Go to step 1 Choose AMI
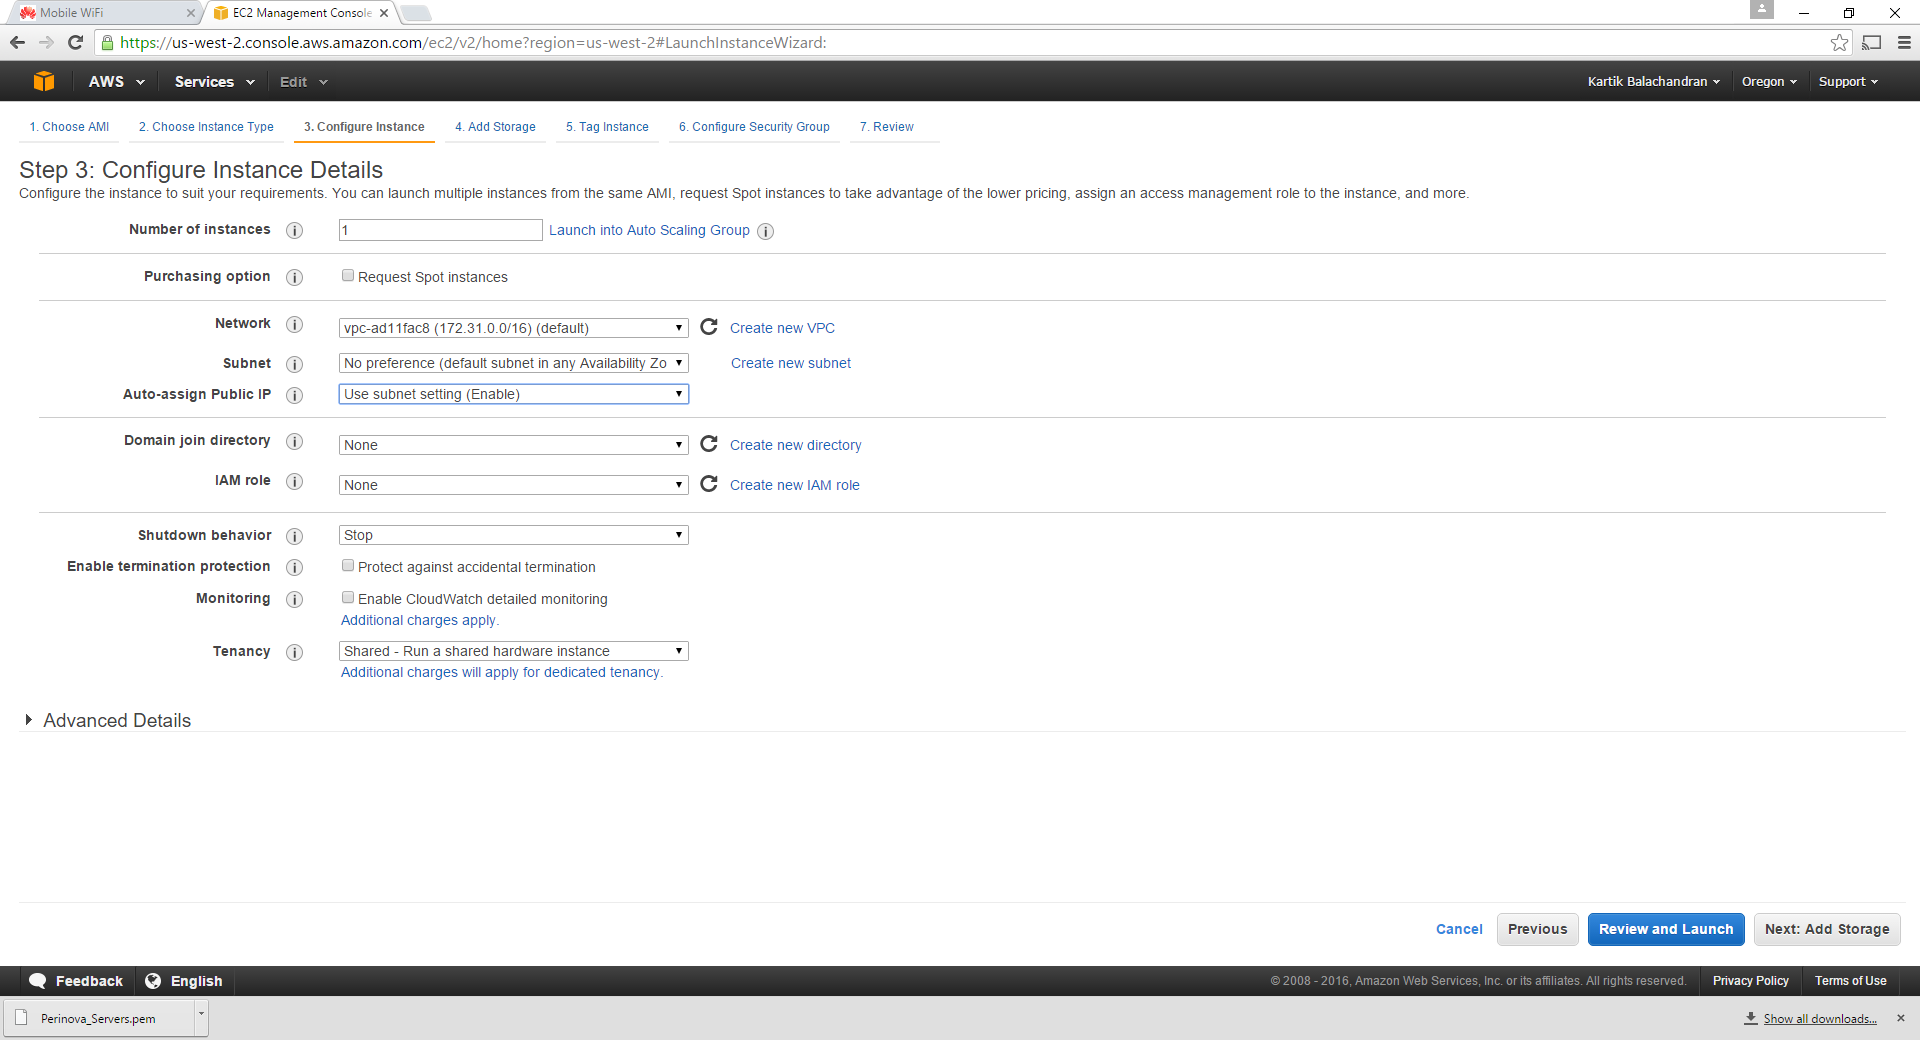The height and width of the screenshot is (1040, 1920). [69, 127]
